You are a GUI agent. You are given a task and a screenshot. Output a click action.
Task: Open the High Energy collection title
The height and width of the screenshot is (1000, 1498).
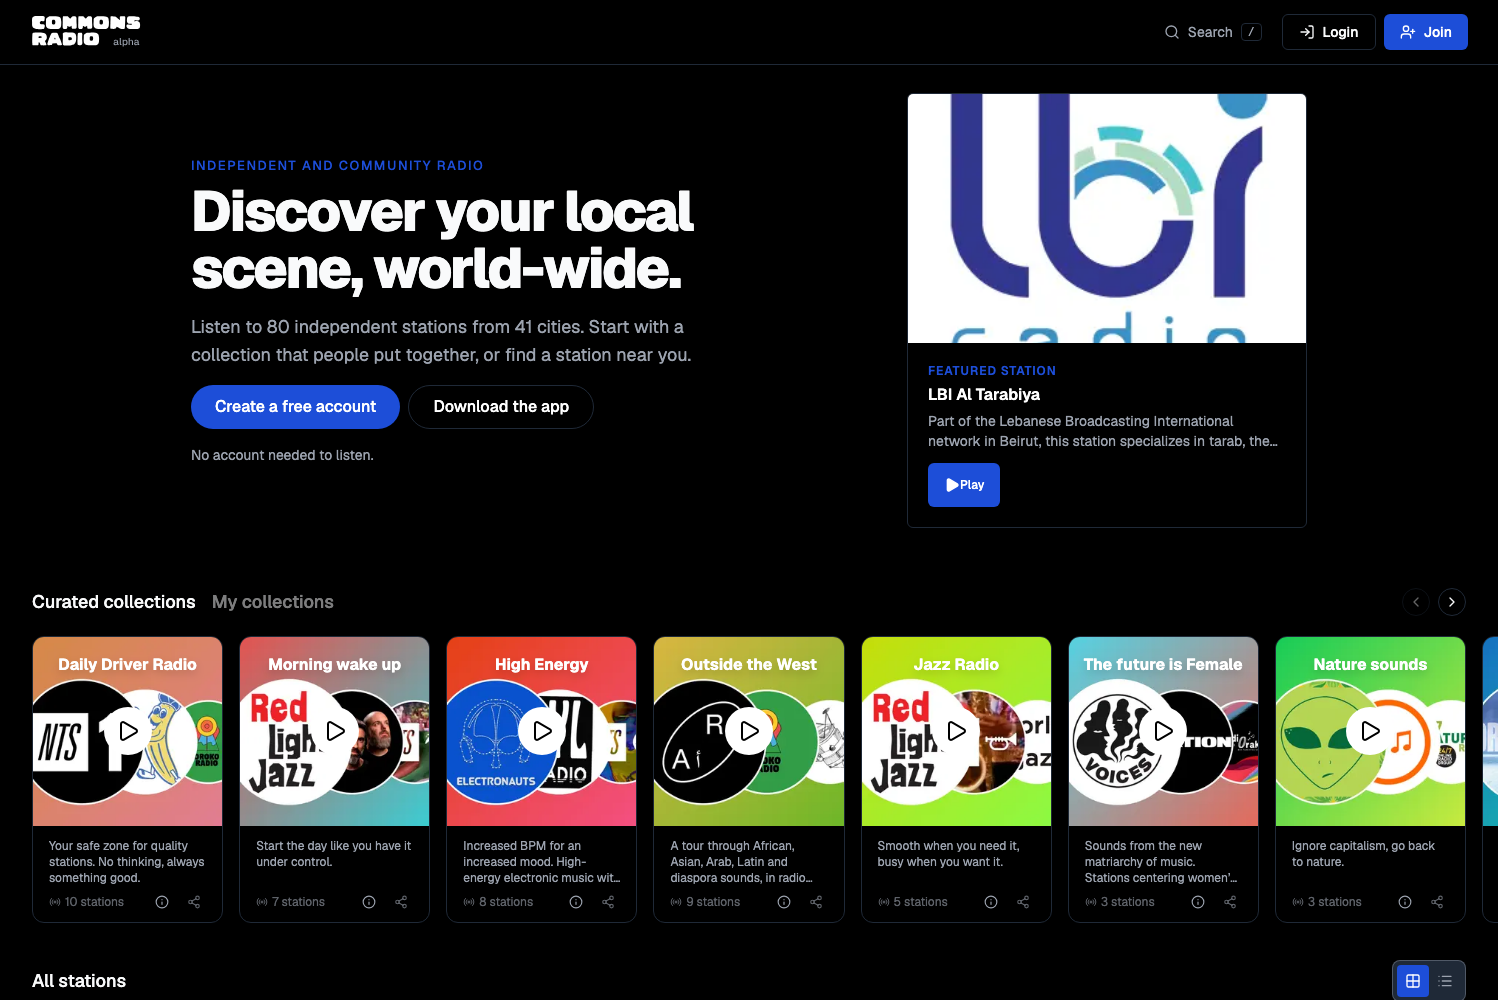[541, 664]
